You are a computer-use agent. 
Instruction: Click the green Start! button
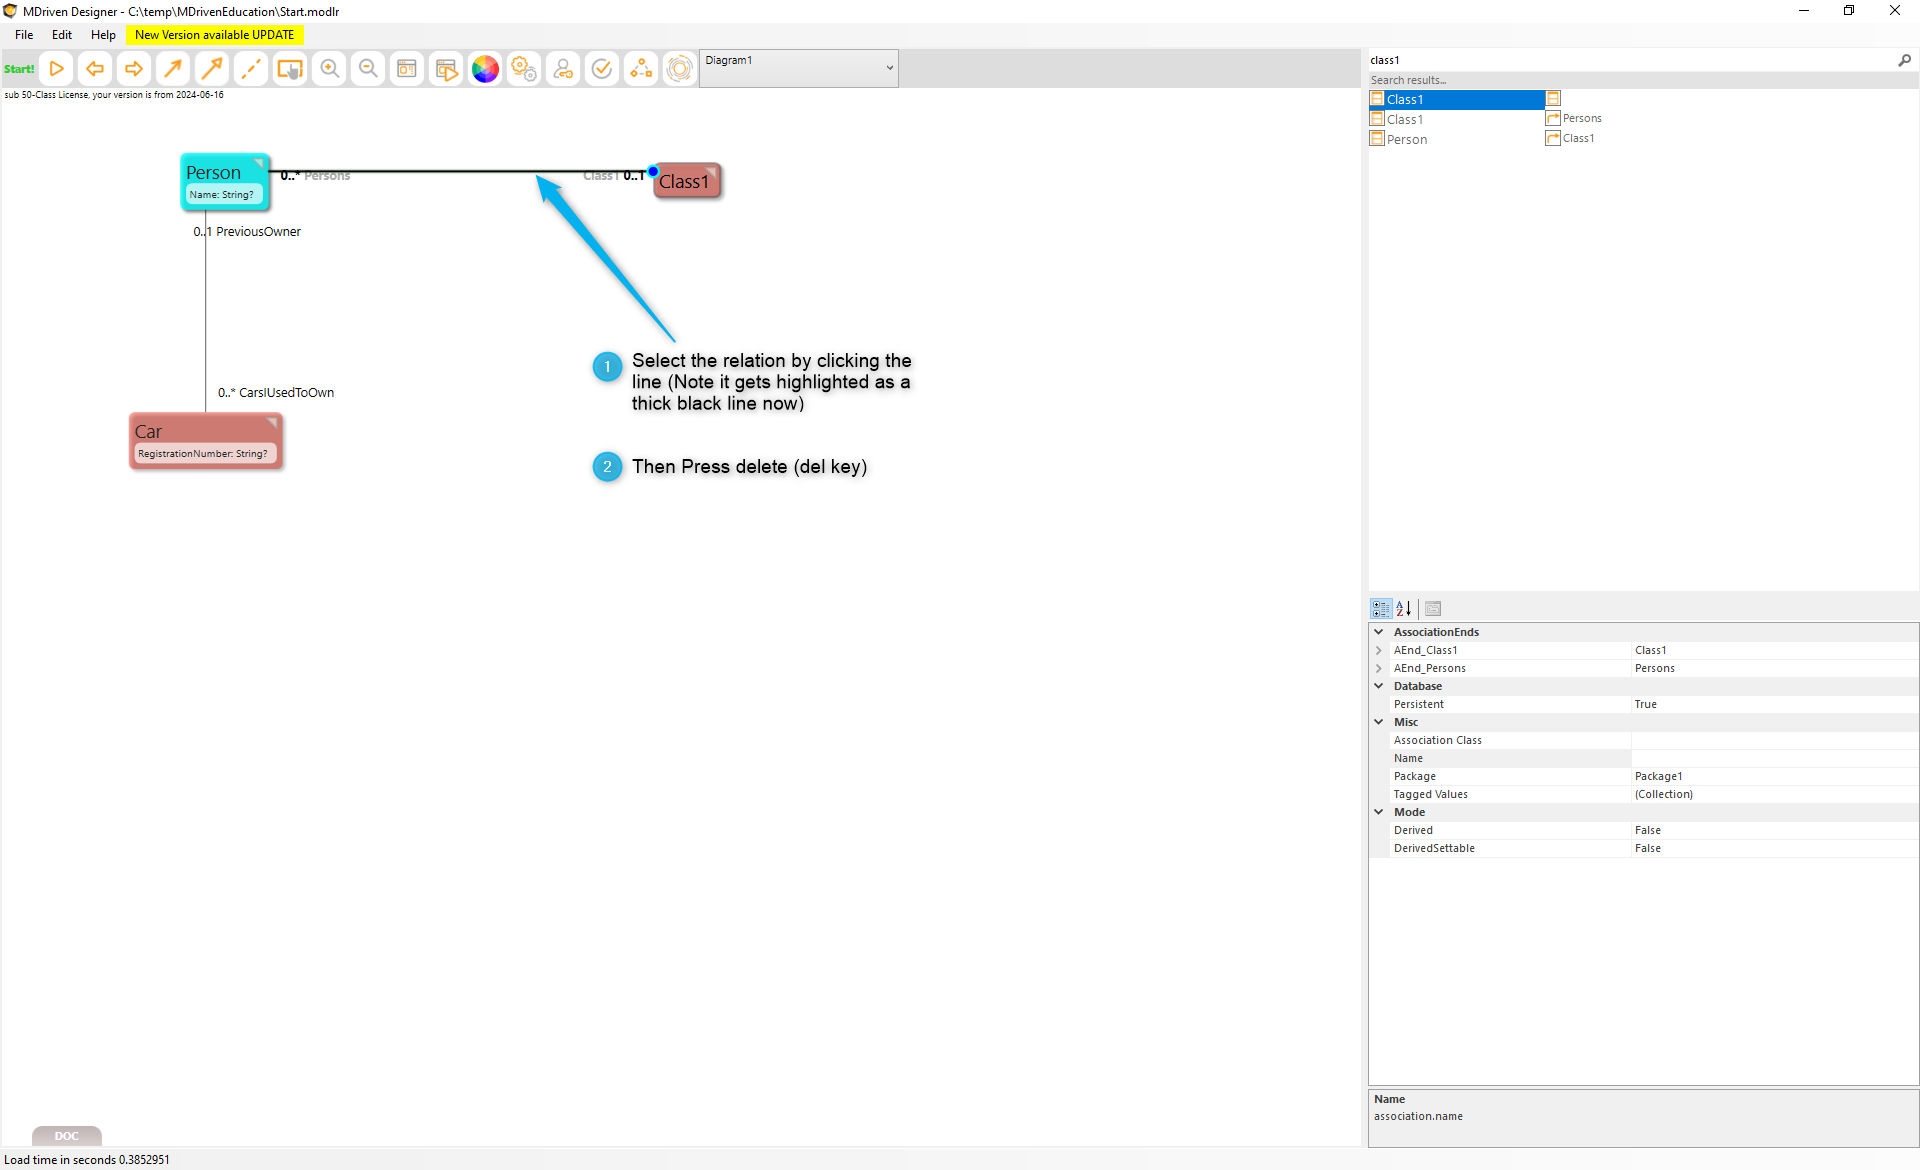(x=19, y=69)
